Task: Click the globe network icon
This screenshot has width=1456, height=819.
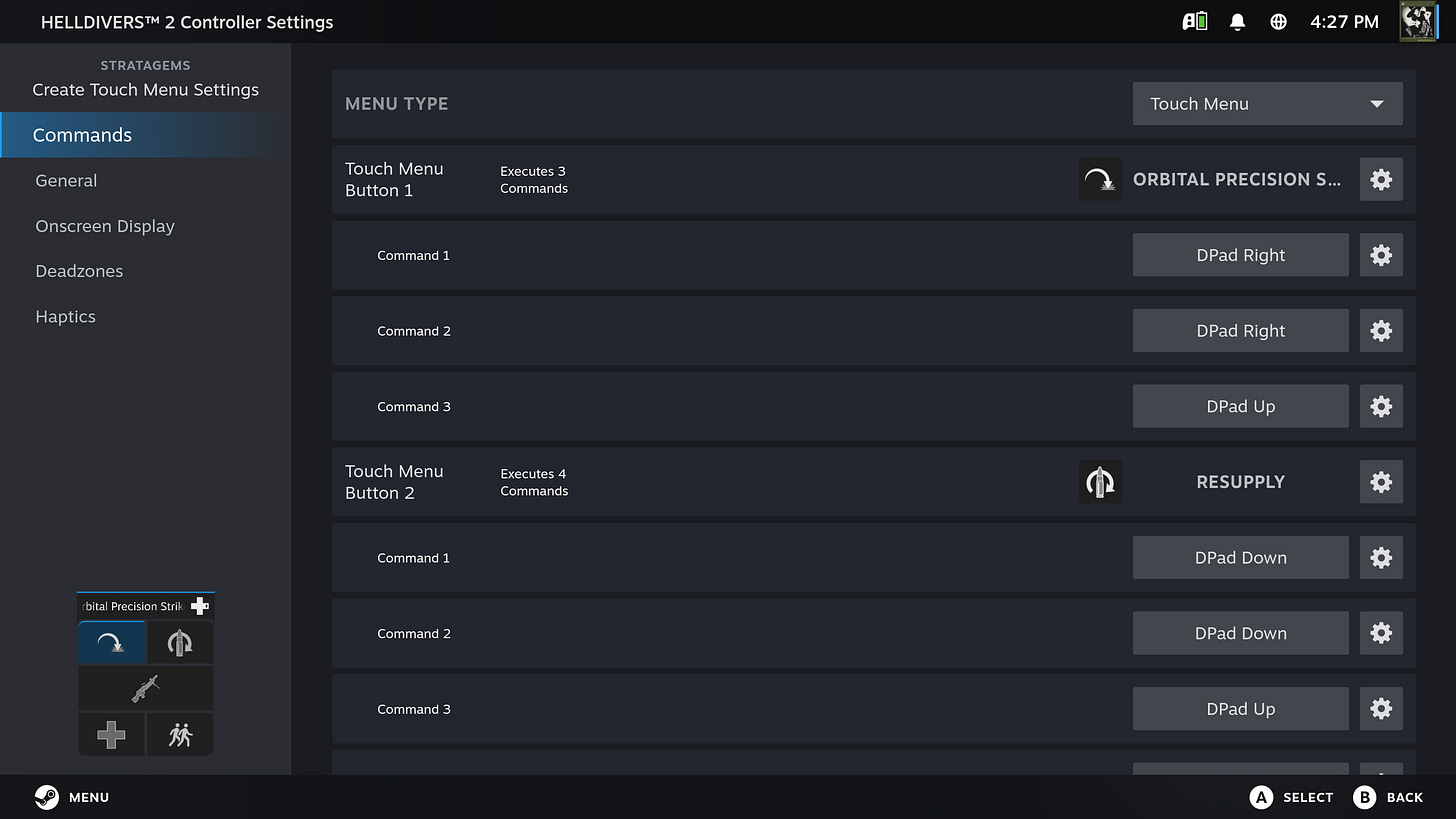Action: pos(1278,21)
